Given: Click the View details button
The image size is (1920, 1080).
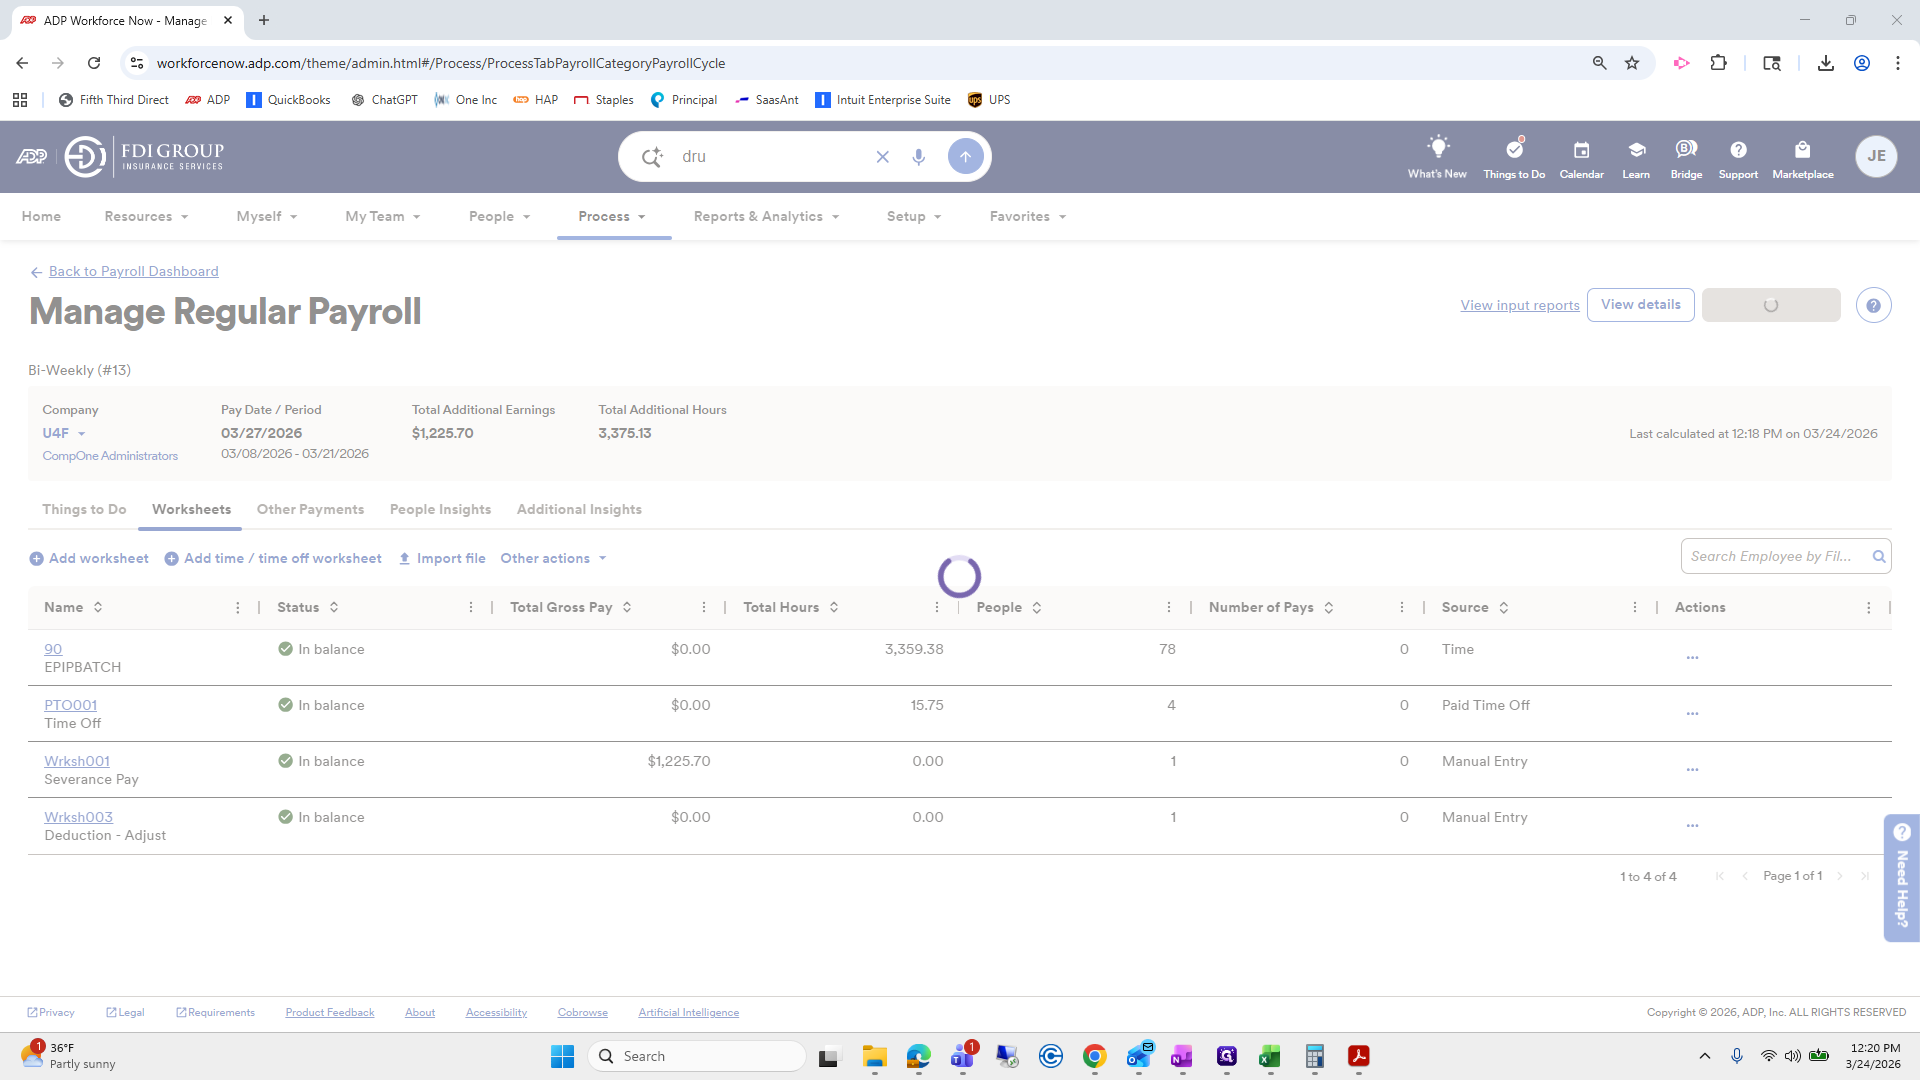Looking at the screenshot, I should [1640, 305].
